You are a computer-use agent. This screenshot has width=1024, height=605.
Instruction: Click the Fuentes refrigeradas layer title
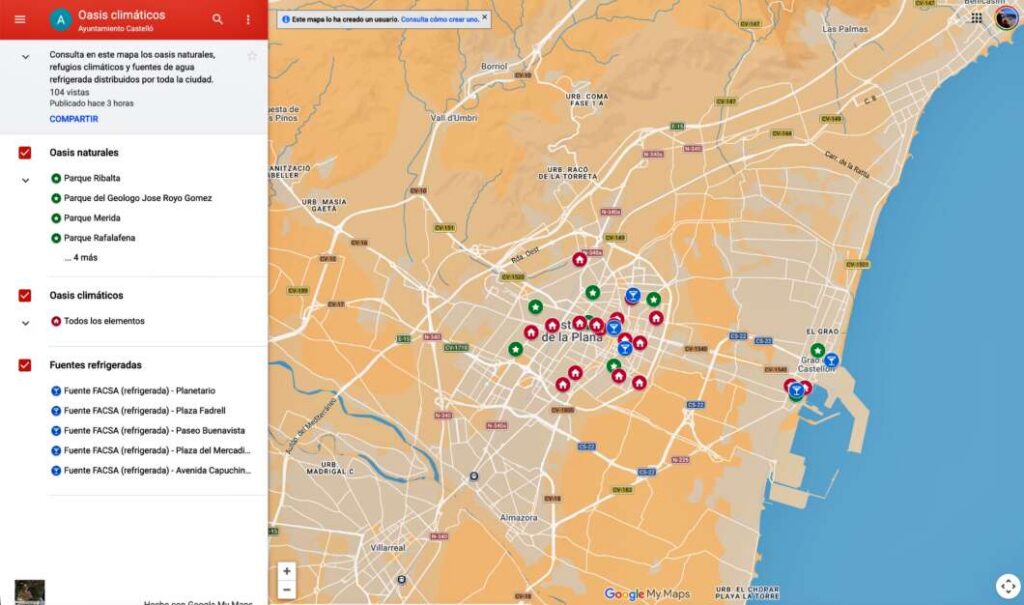(x=95, y=365)
